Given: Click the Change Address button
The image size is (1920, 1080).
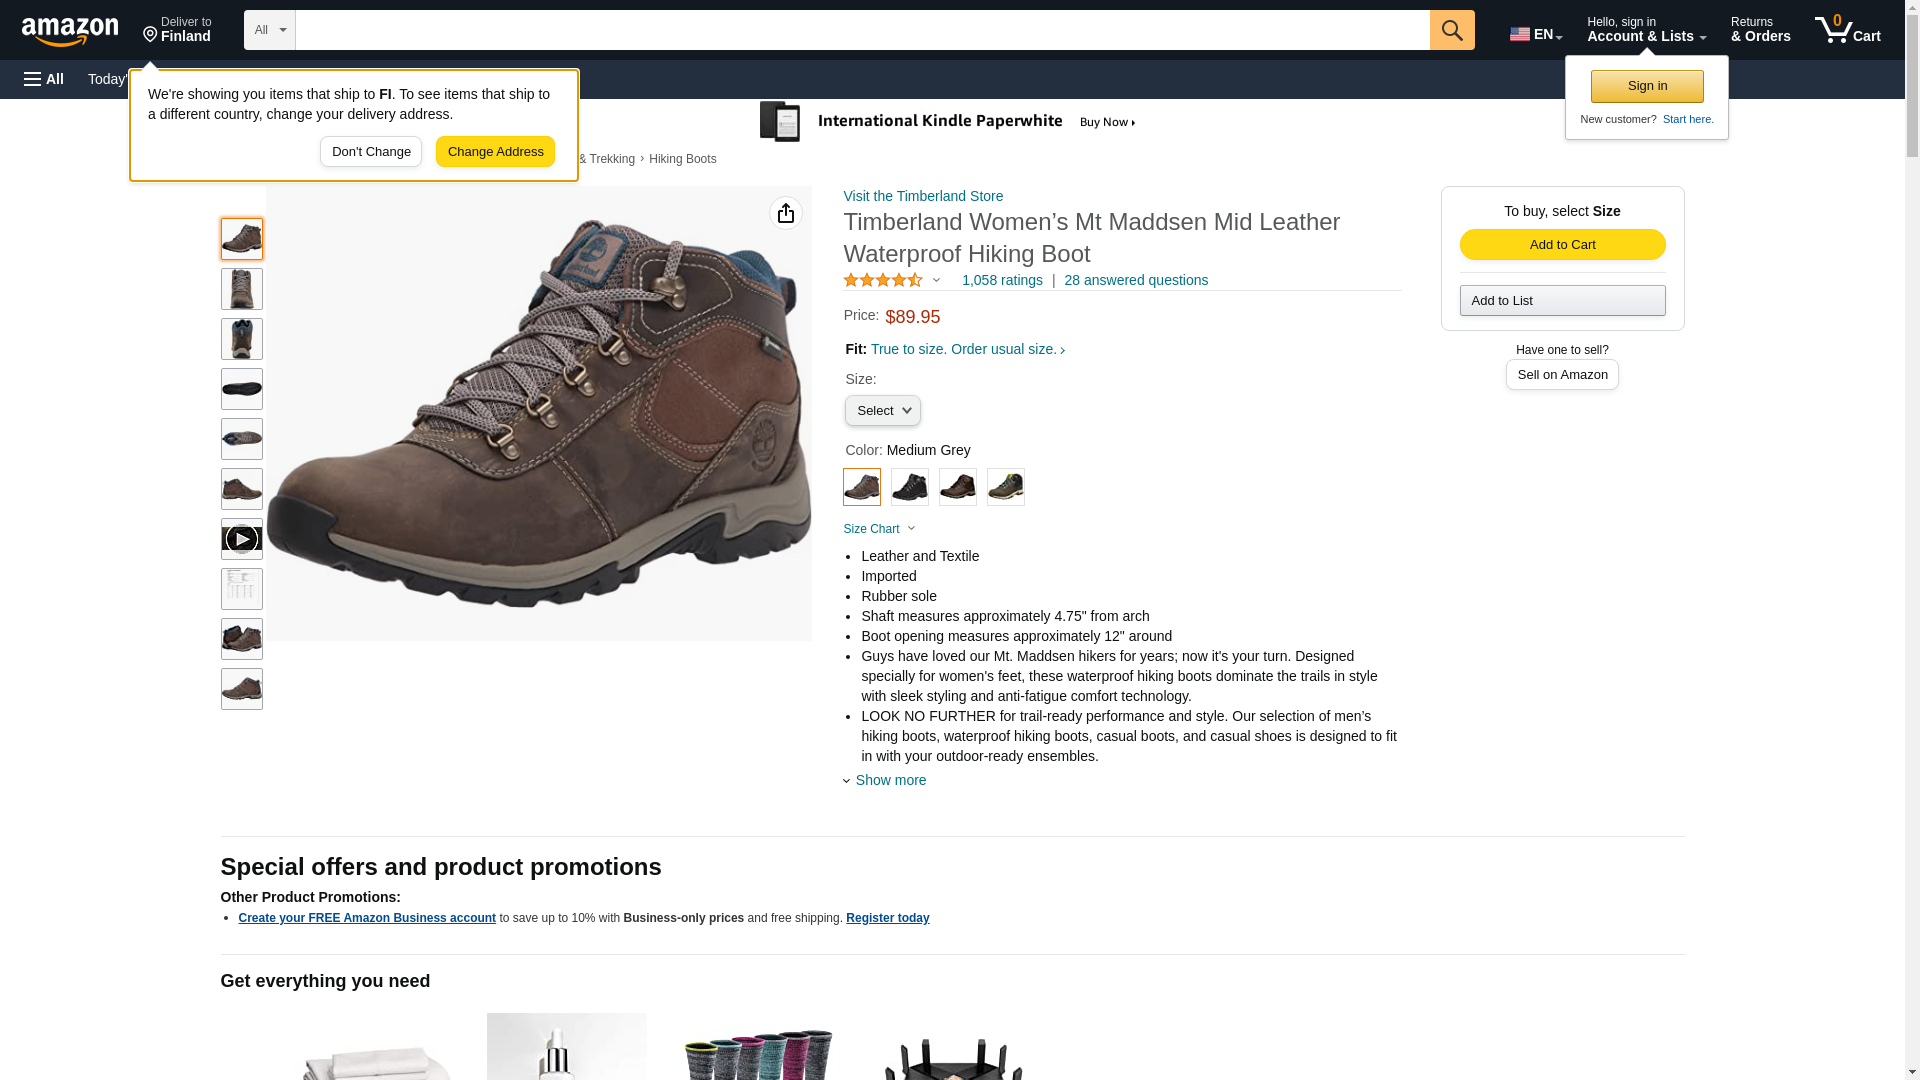Looking at the screenshot, I should (x=495, y=152).
